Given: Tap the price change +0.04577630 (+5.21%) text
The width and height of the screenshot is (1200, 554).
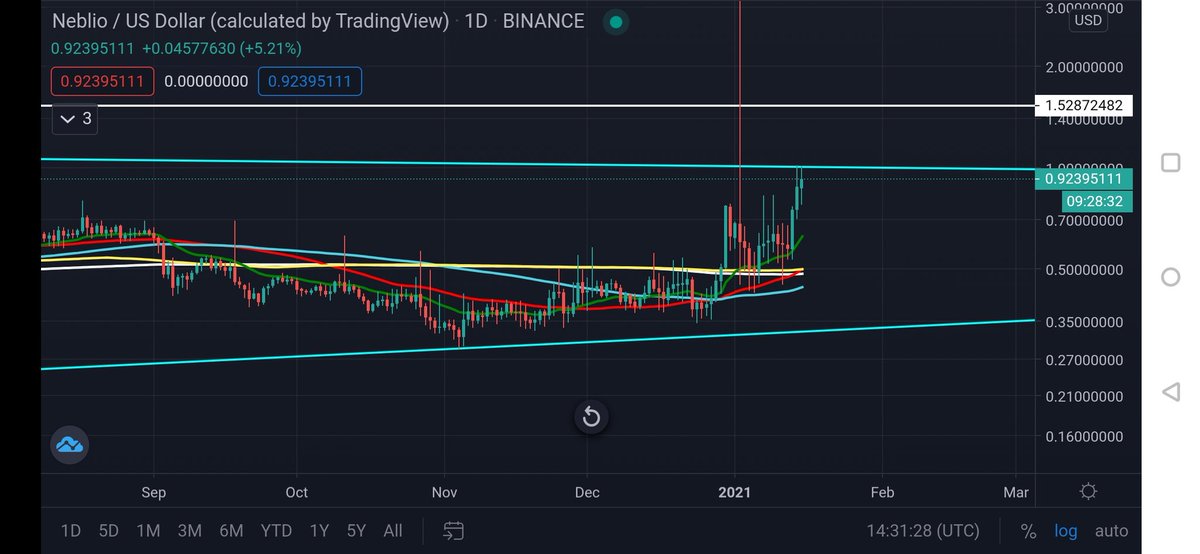Looking at the screenshot, I should [222, 48].
